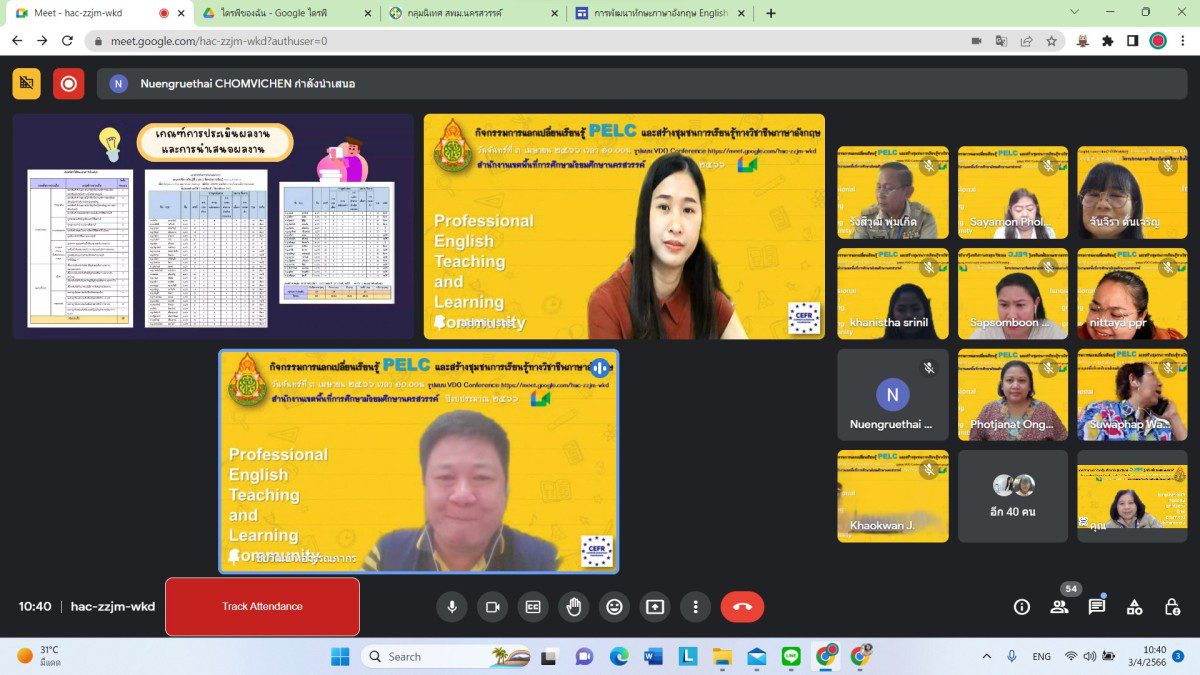Image resolution: width=1200 pixels, height=675 pixels.
Task: Open Microsoft Word from the taskbar
Action: pos(653,656)
